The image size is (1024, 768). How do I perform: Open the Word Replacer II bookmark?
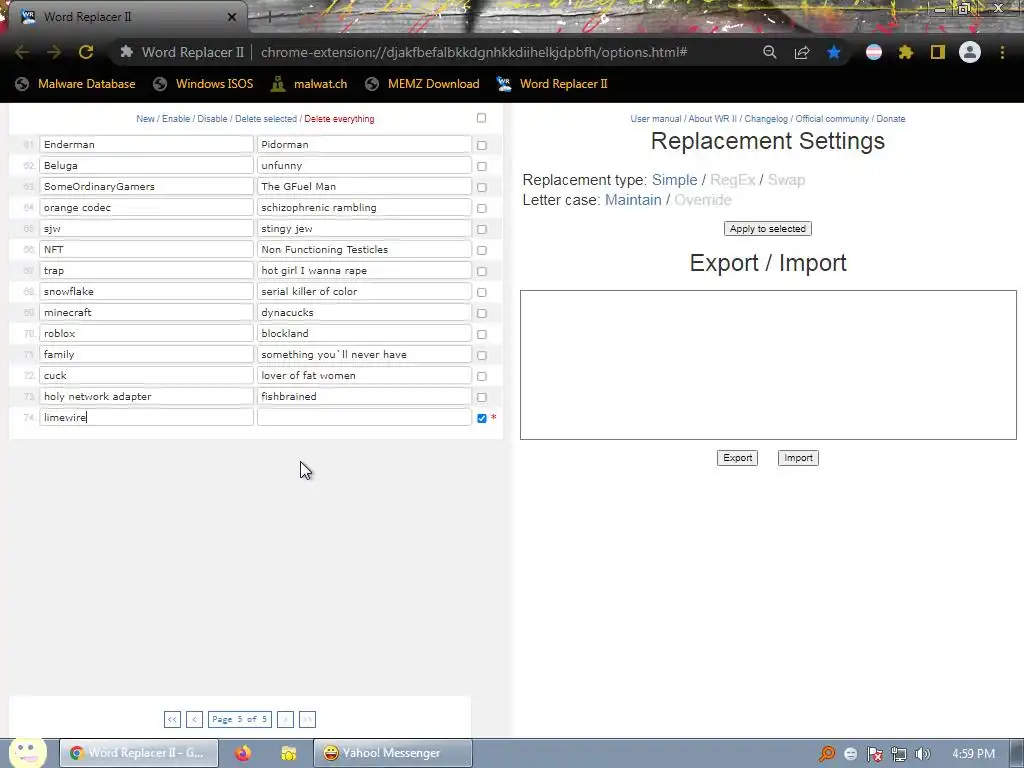pos(552,84)
